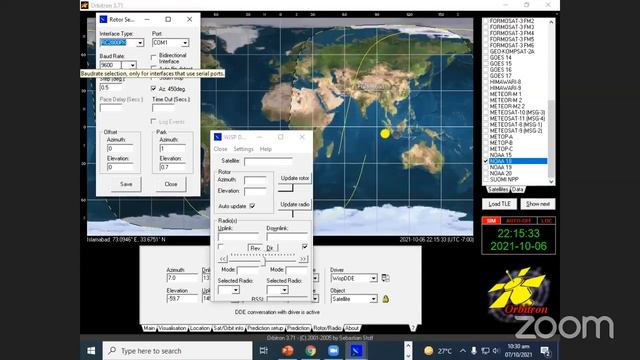Open the Interface Type dropdown

(140, 42)
